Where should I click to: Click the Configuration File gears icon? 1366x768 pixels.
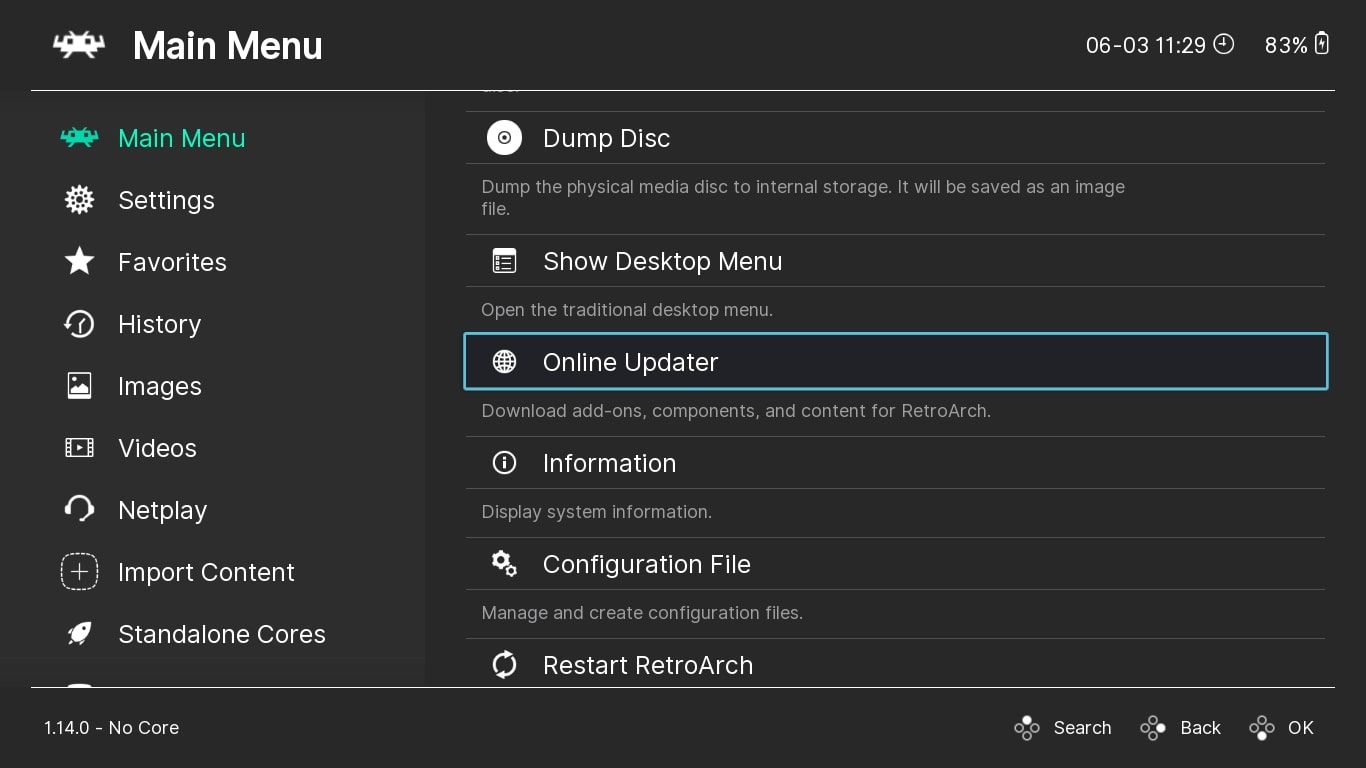[x=504, y=563]
